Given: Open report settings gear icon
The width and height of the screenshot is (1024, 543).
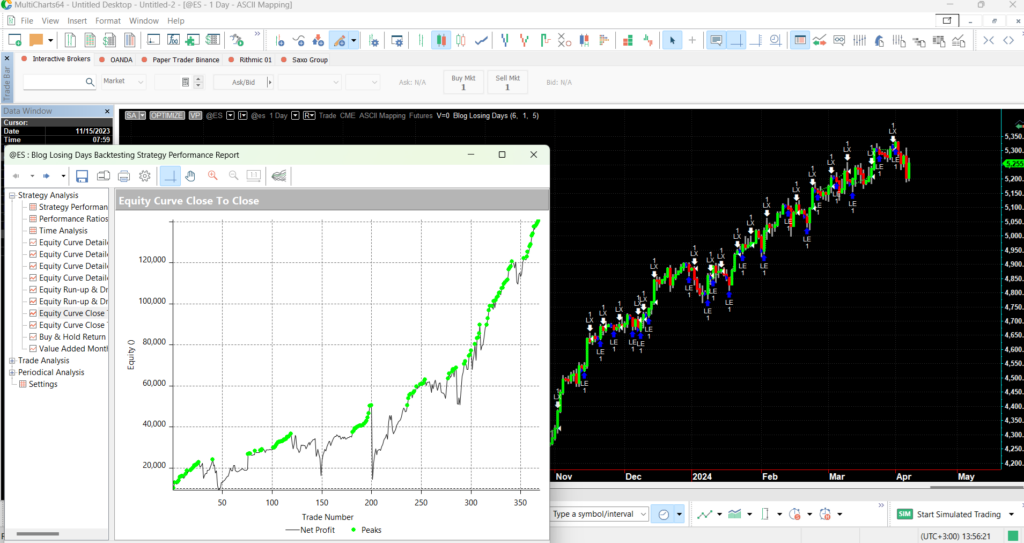Looking at the screenshot, I should (x=145, y=176).
